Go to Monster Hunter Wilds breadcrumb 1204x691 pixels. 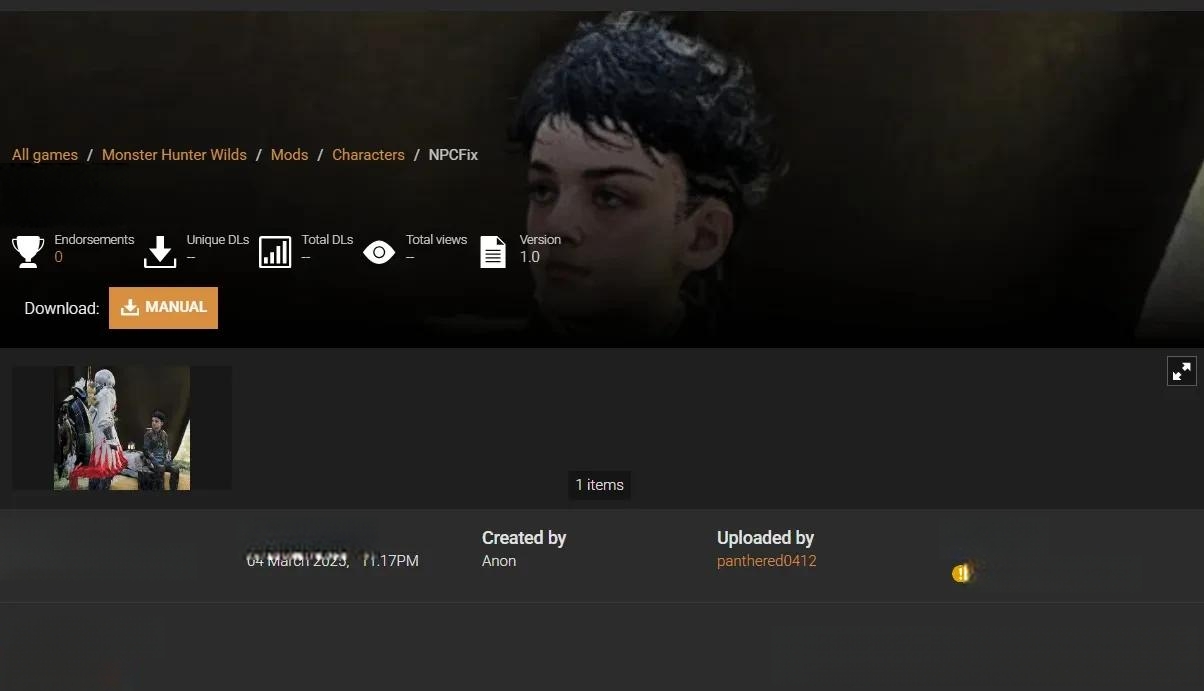coord(174,155)
